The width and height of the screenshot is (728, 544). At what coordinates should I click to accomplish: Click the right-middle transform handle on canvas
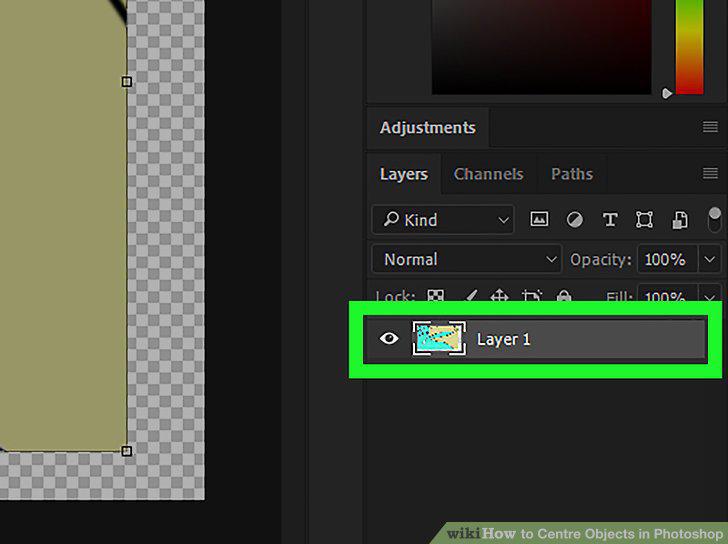pyautogui.click(x=127, y=82)
